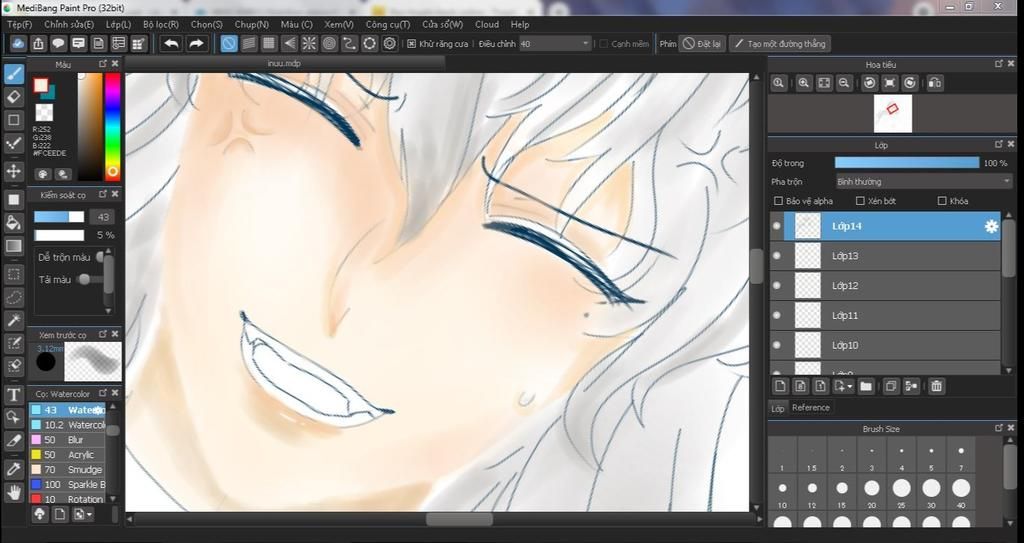Image resolution: width=1024 pixels, height=543 pixels.
Task: Select the Eyedropper tool
Action: [14, 469]
